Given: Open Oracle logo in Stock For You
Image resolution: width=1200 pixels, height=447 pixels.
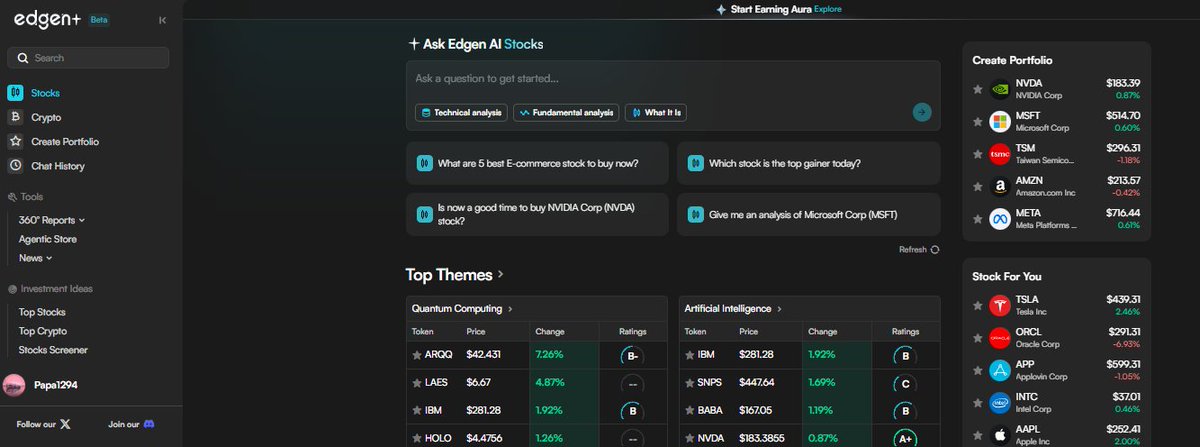Looking at the screenshot, I should [999, 338].
